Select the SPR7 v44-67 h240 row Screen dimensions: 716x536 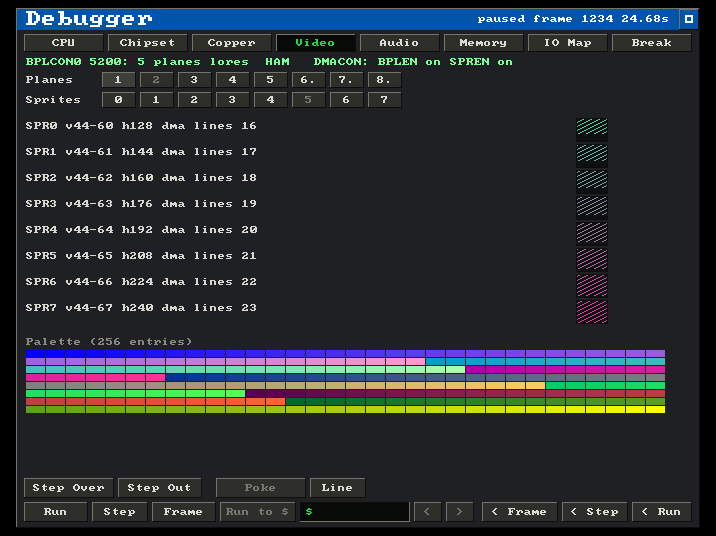click(141, 308)
